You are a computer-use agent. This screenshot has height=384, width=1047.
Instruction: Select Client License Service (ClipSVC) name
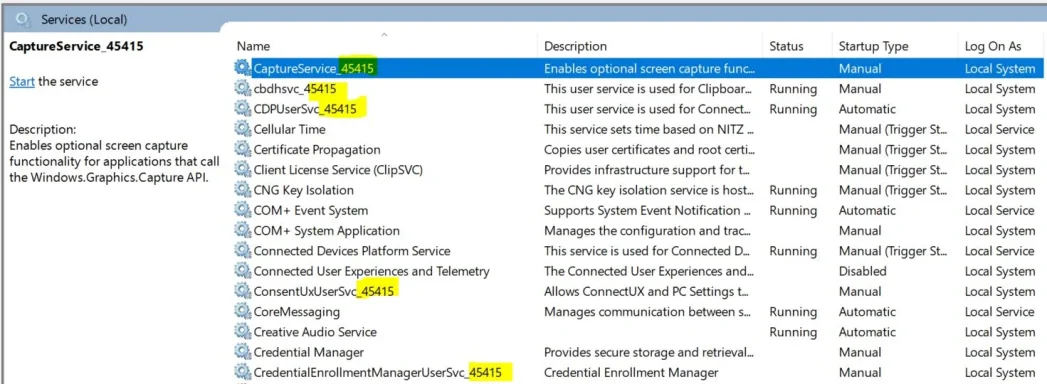click(338, 170)
